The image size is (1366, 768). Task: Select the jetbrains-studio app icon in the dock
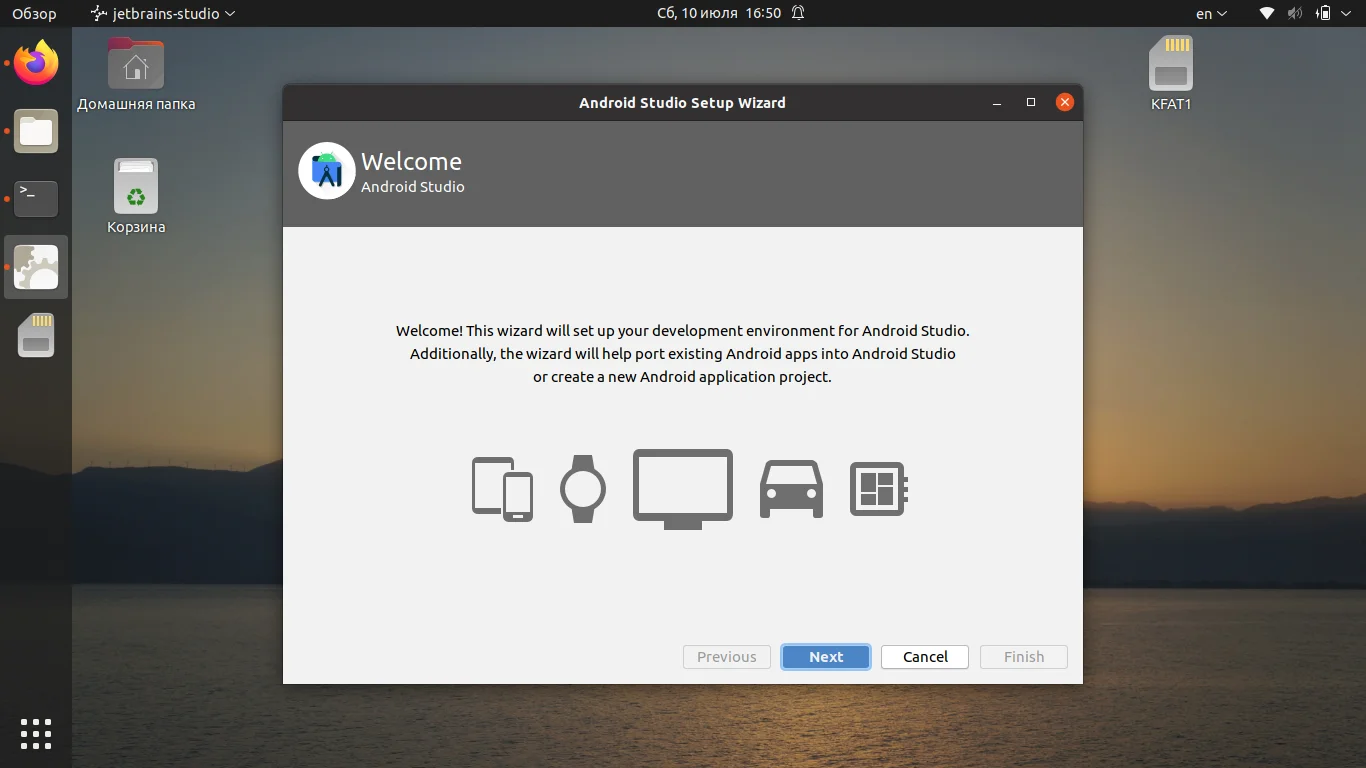pyautogui.click(x=36, y=267)
